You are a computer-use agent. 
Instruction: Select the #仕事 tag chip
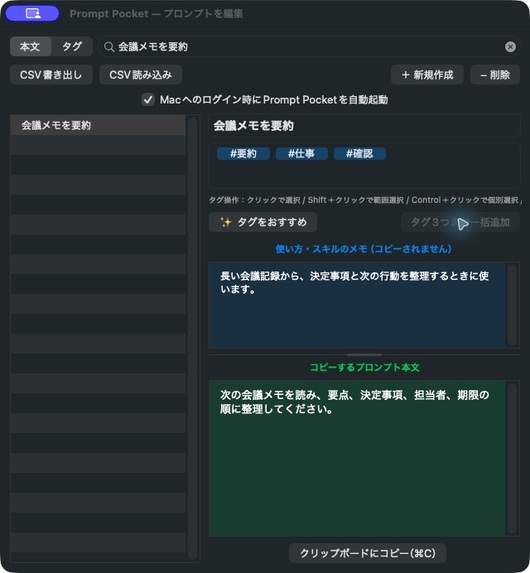pyautogui.click(x=302, y=153)
